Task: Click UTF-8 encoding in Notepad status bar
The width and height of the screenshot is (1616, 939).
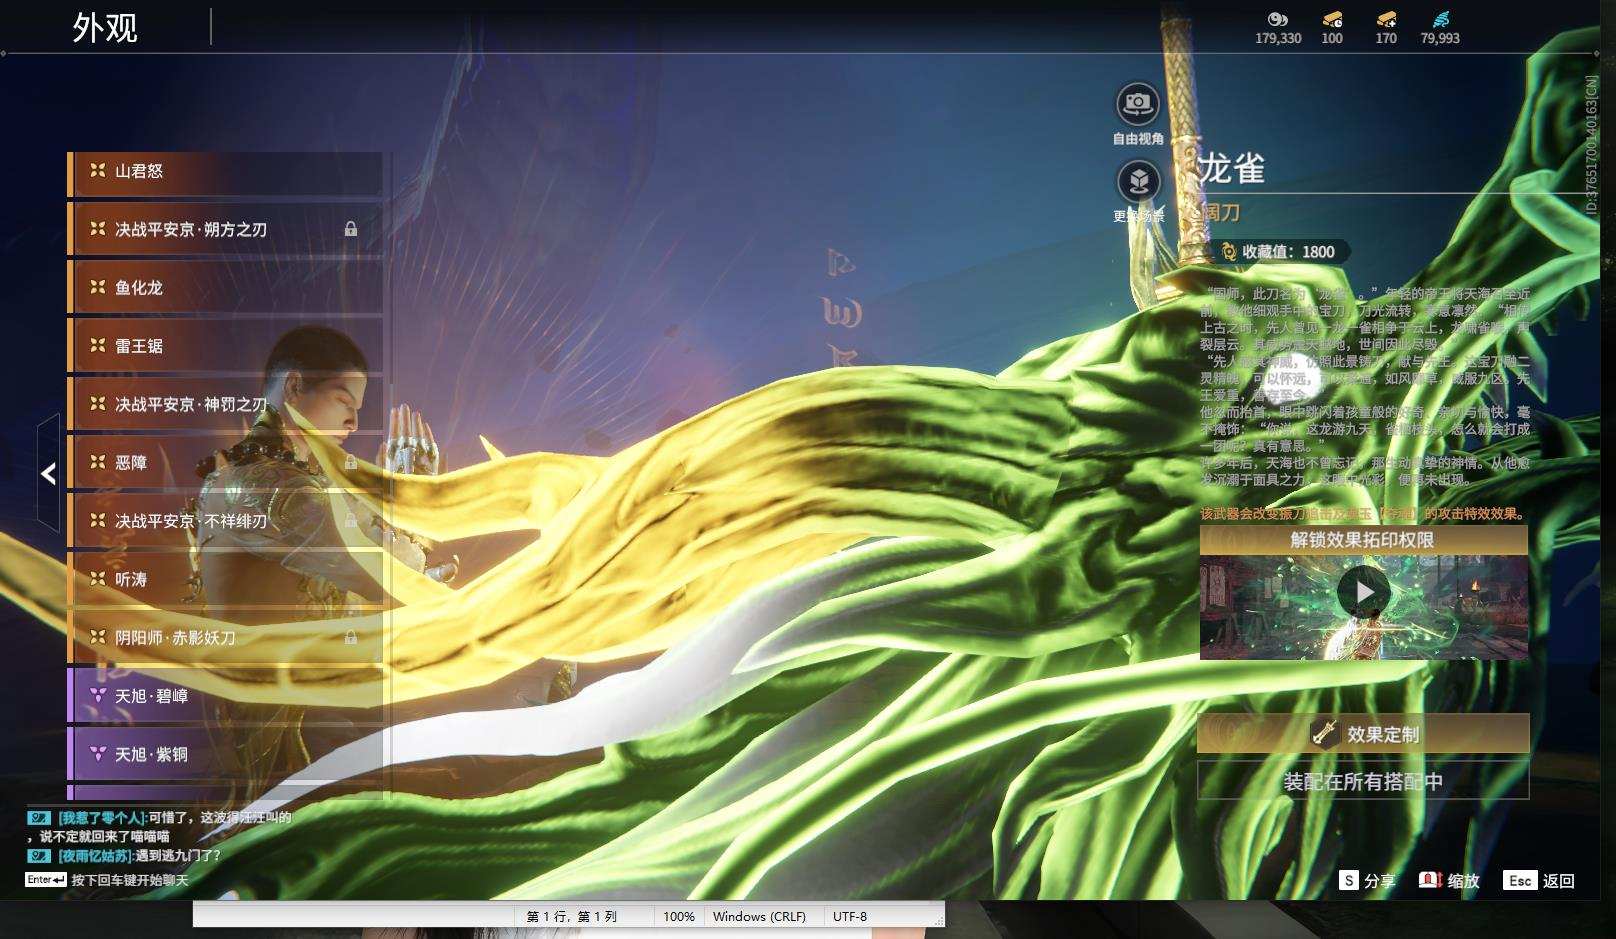Action: pyautogui.click(x=850, y=916)
